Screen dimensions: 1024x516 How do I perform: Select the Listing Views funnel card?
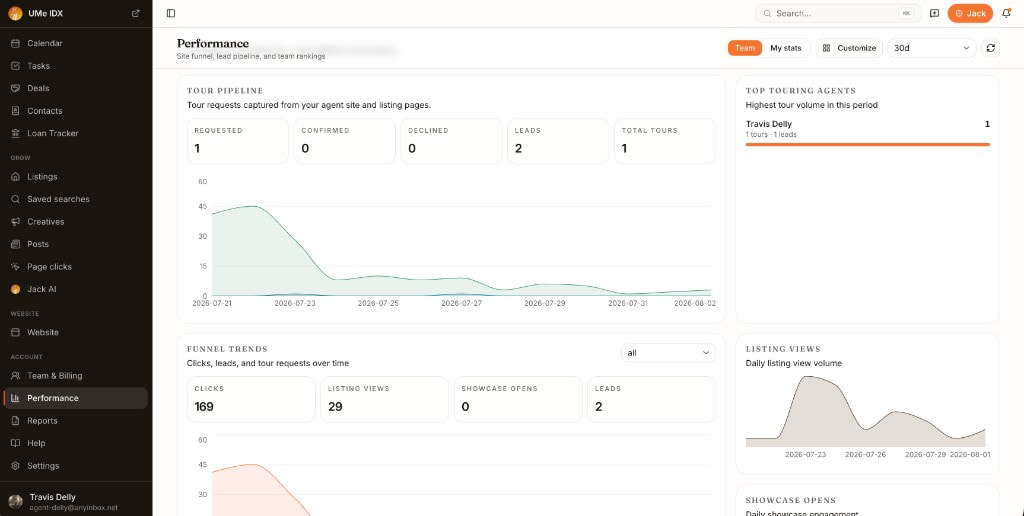tap(385, 399)
